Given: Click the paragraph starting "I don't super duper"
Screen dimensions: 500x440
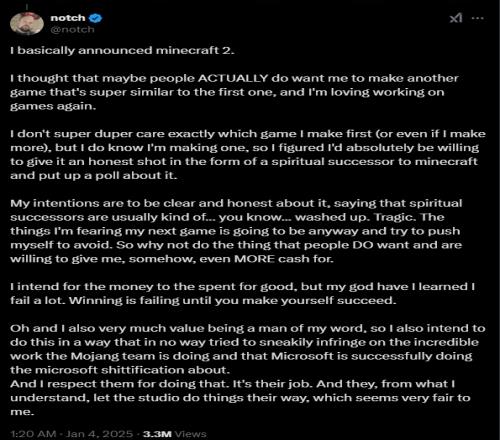Looking at the screenshot, I should [x=248, y=155].
